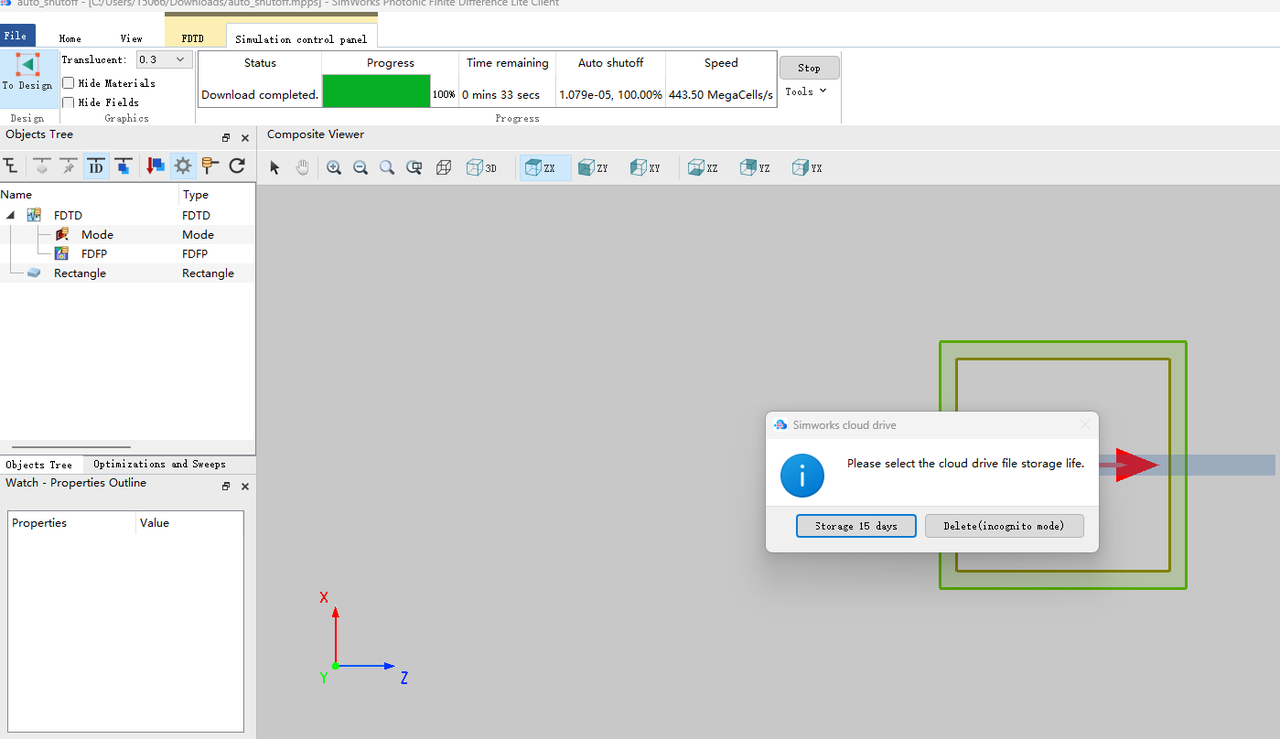Select the Simulation control panel tab

point(301,39)
